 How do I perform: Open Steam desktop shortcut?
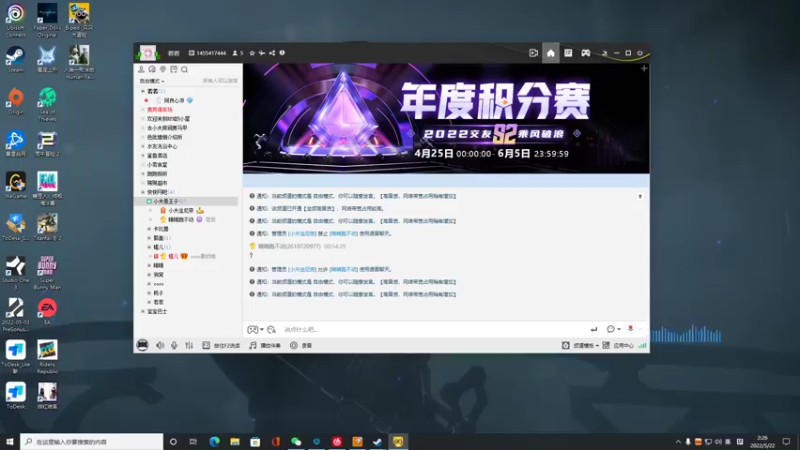point(15,60)
